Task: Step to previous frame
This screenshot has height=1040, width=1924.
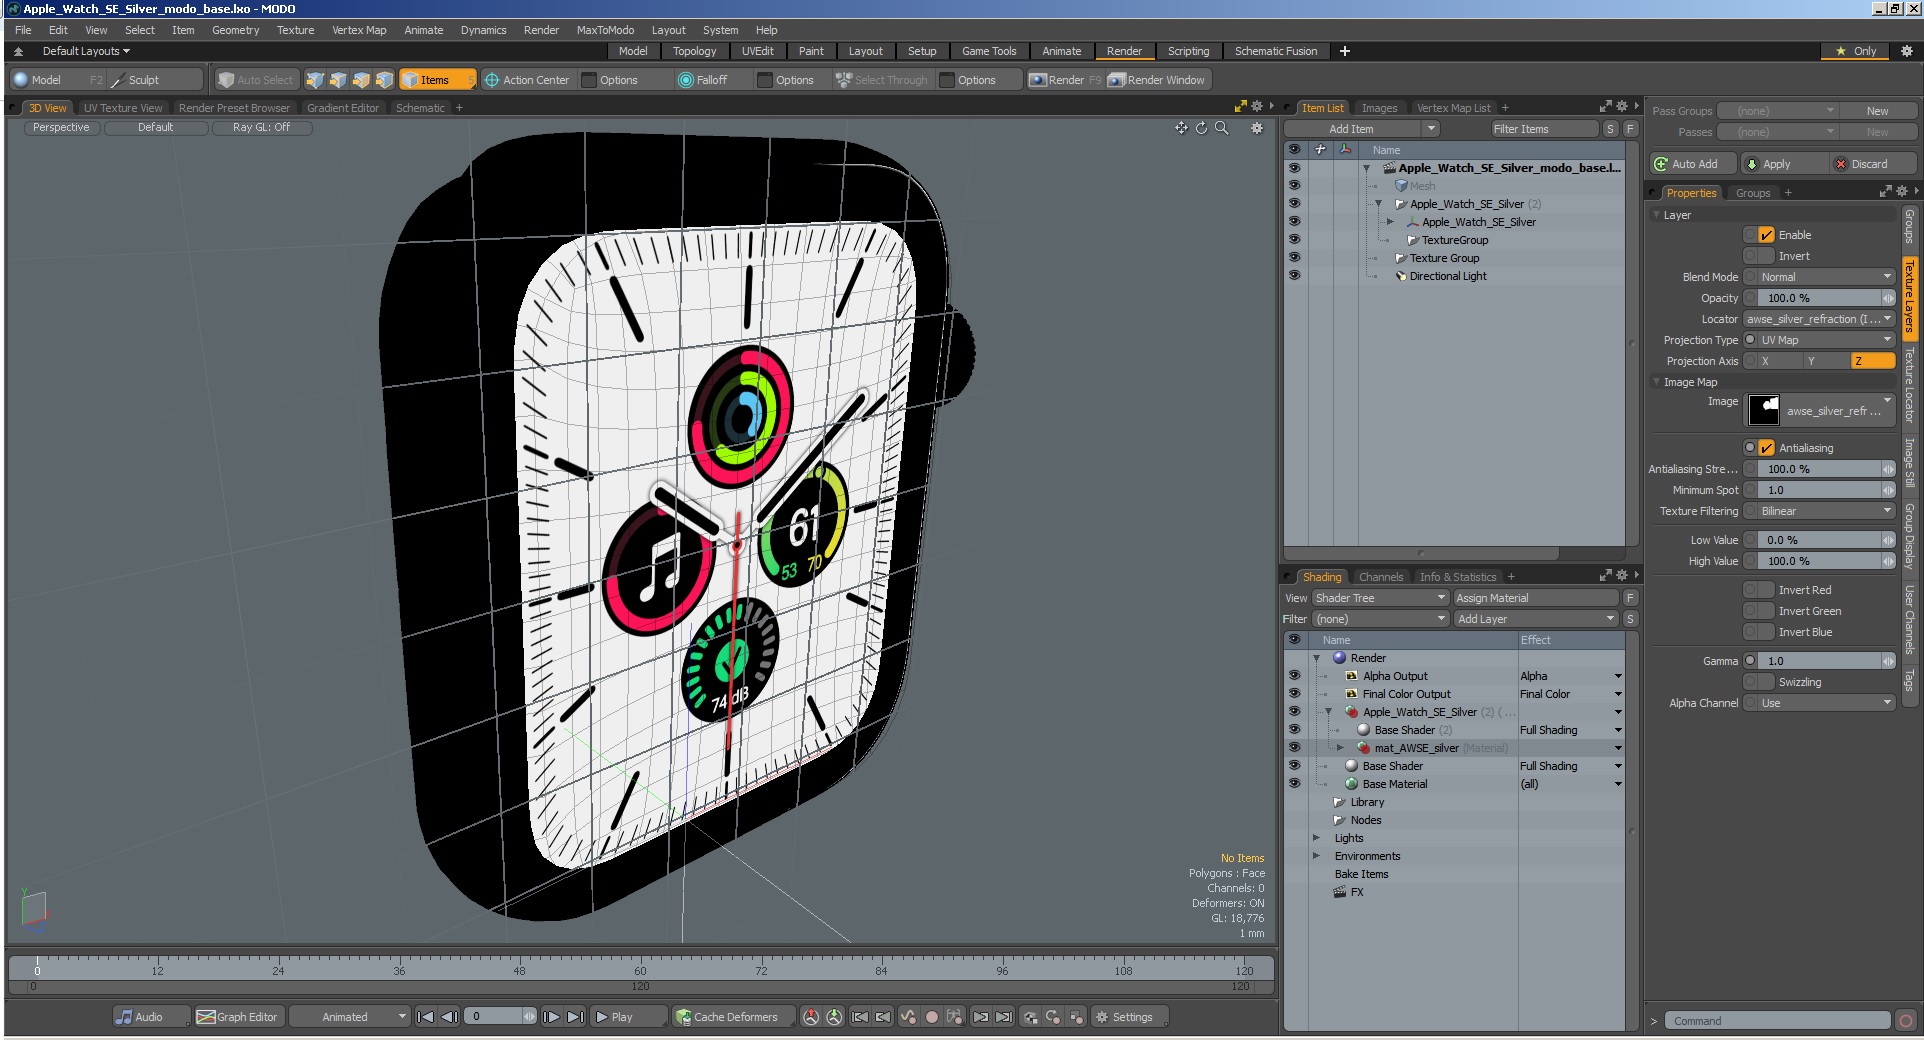Action: (450, 1017)
